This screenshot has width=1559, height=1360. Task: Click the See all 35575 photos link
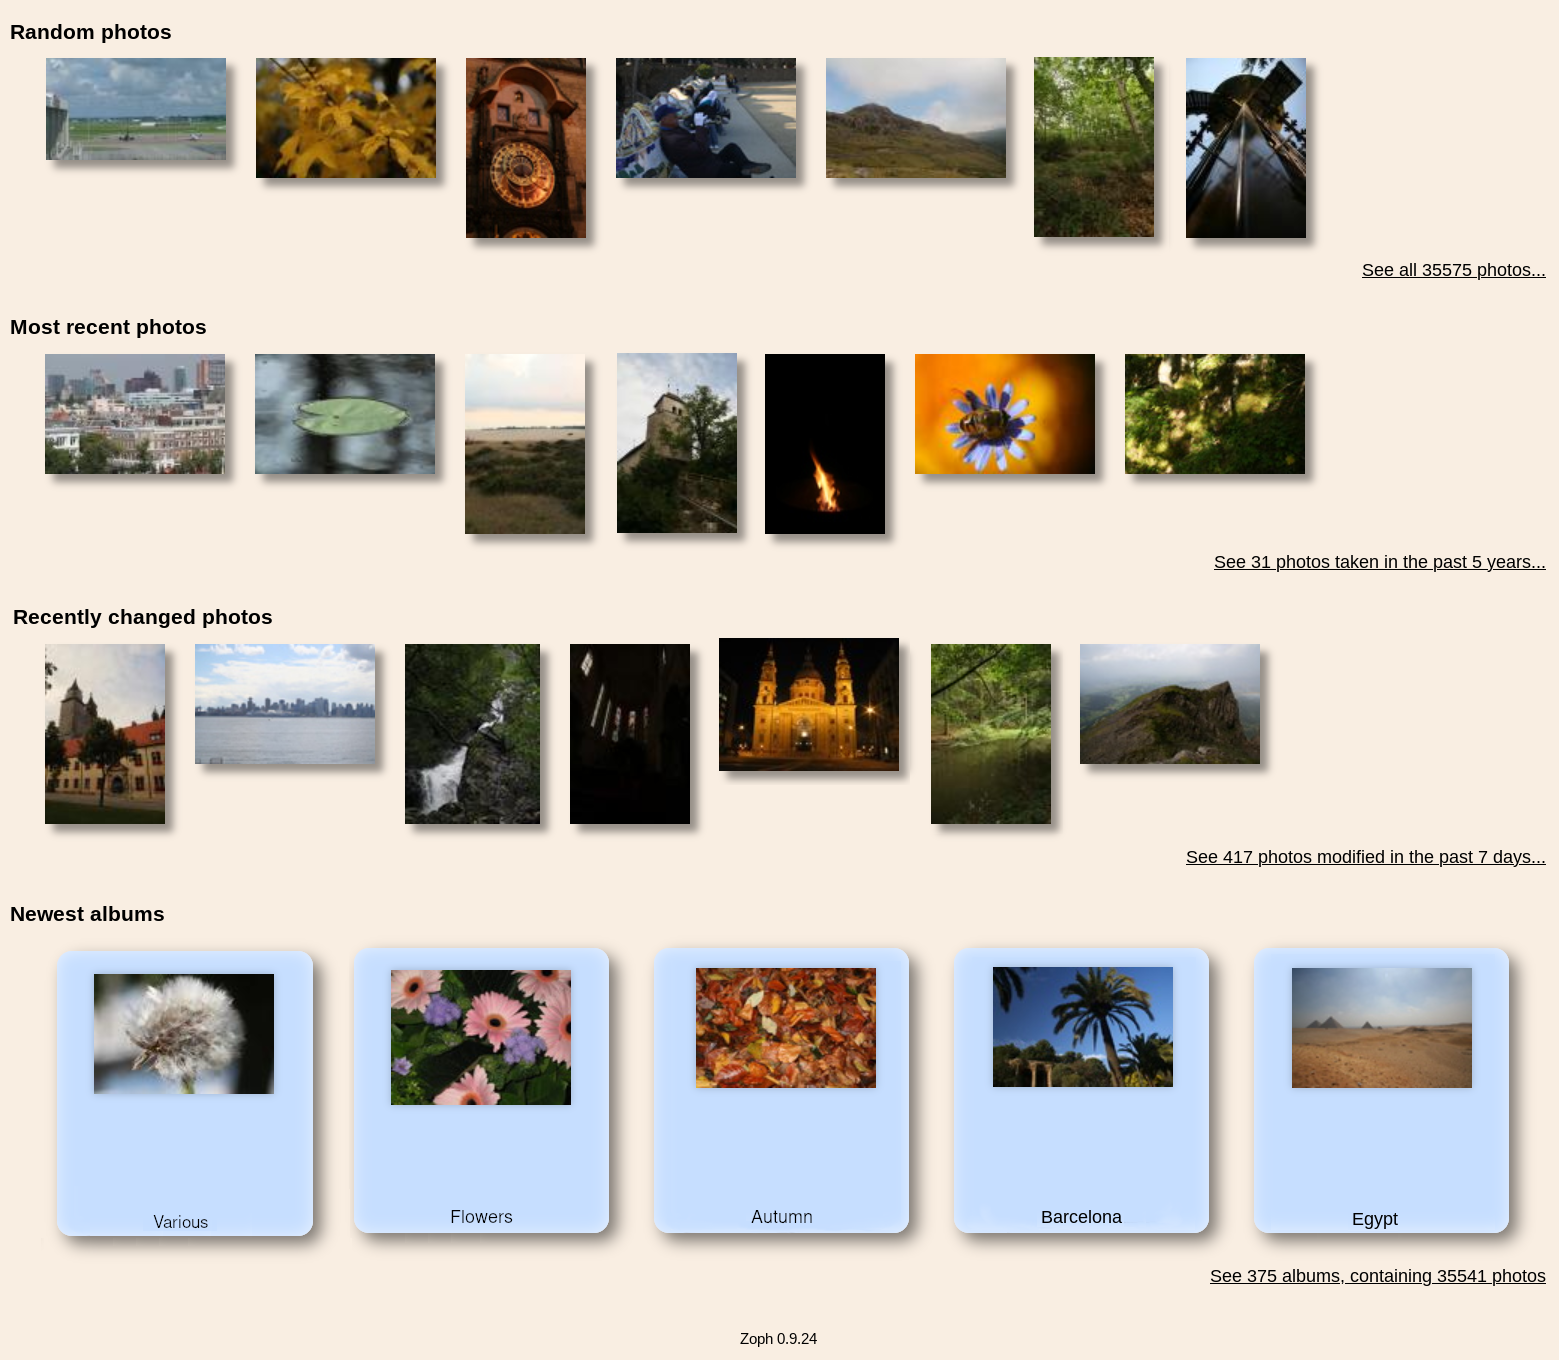(1453, 270)
